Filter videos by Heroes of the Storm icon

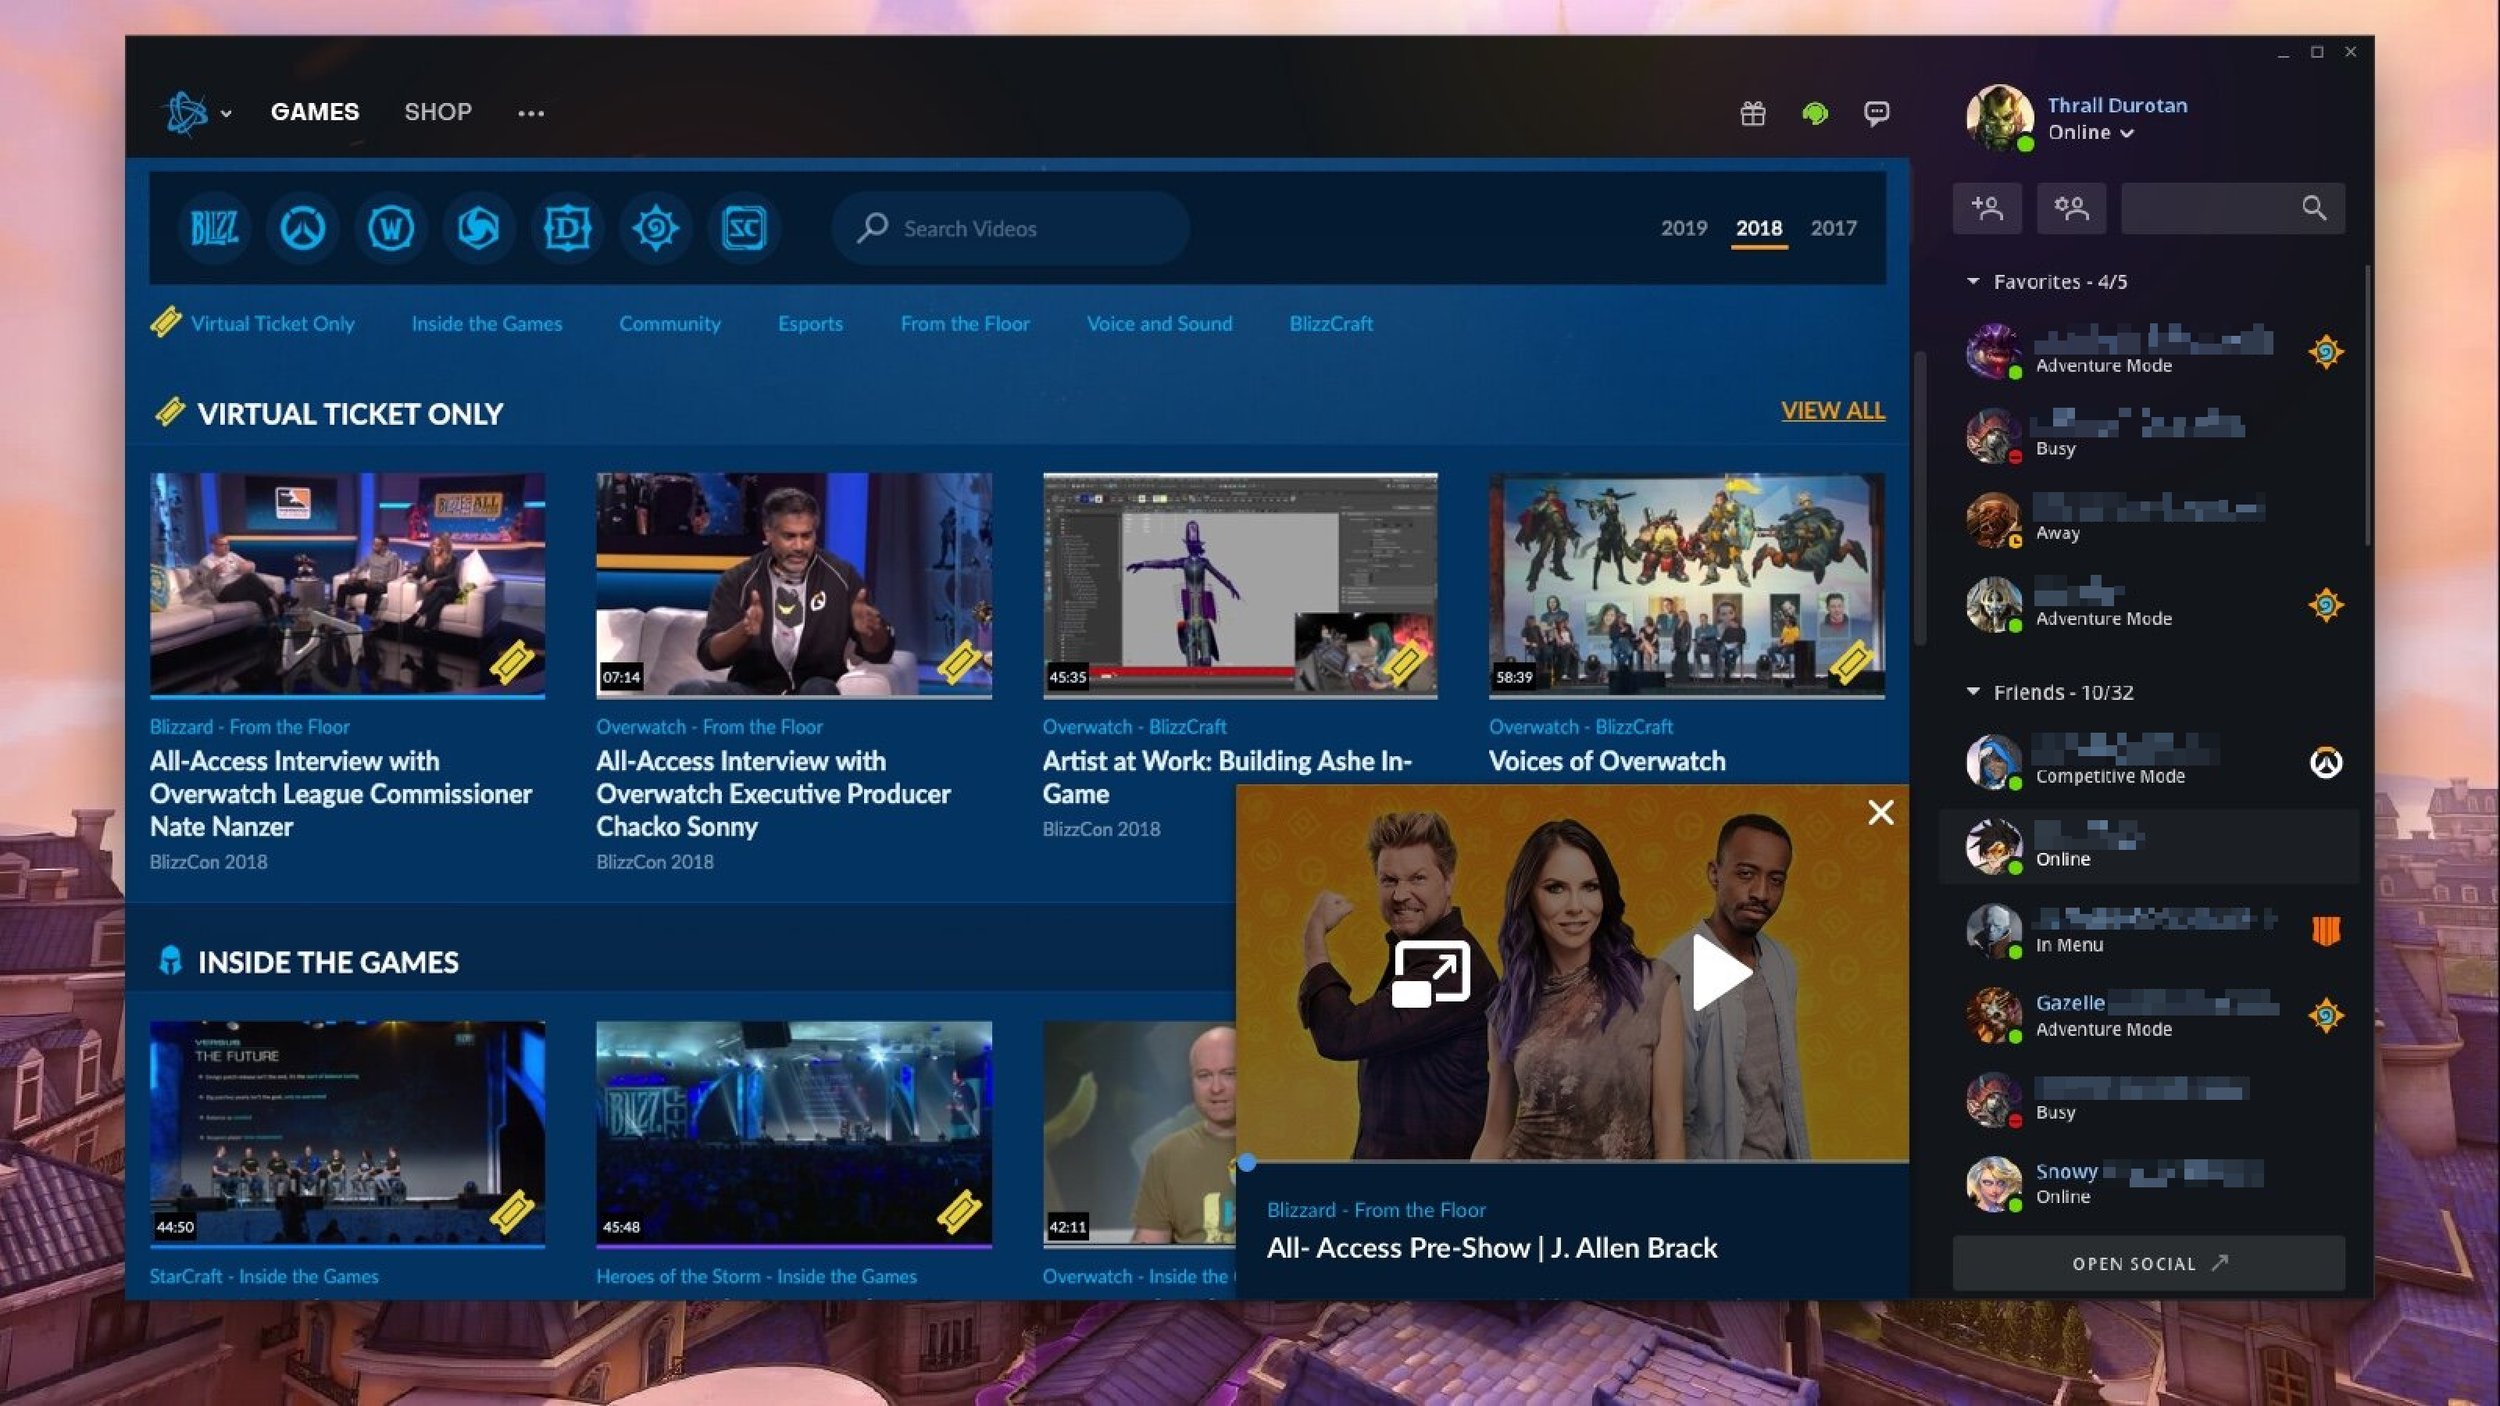[478, 228]
